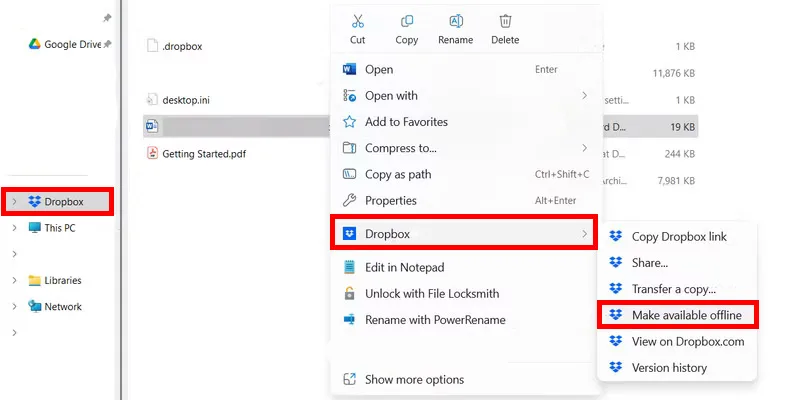800x400 pixels.
Task: Click the Google Drive icon in sidebar
Action: (34, 44)
